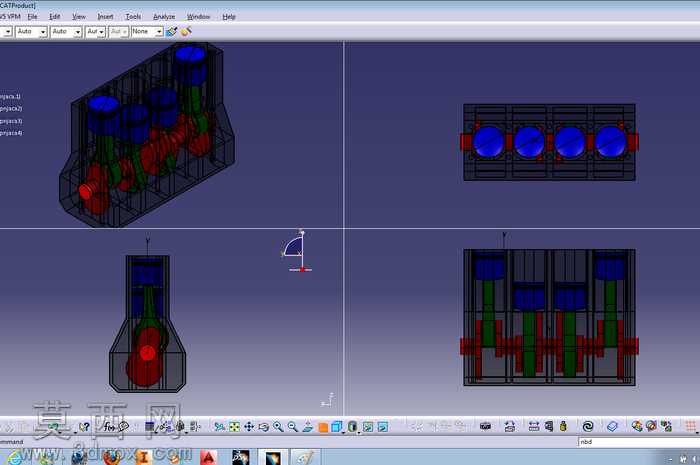The image size is (700, 465).
Task: Click the dark gear toolbar icon
Action: [x=180, y=427]
